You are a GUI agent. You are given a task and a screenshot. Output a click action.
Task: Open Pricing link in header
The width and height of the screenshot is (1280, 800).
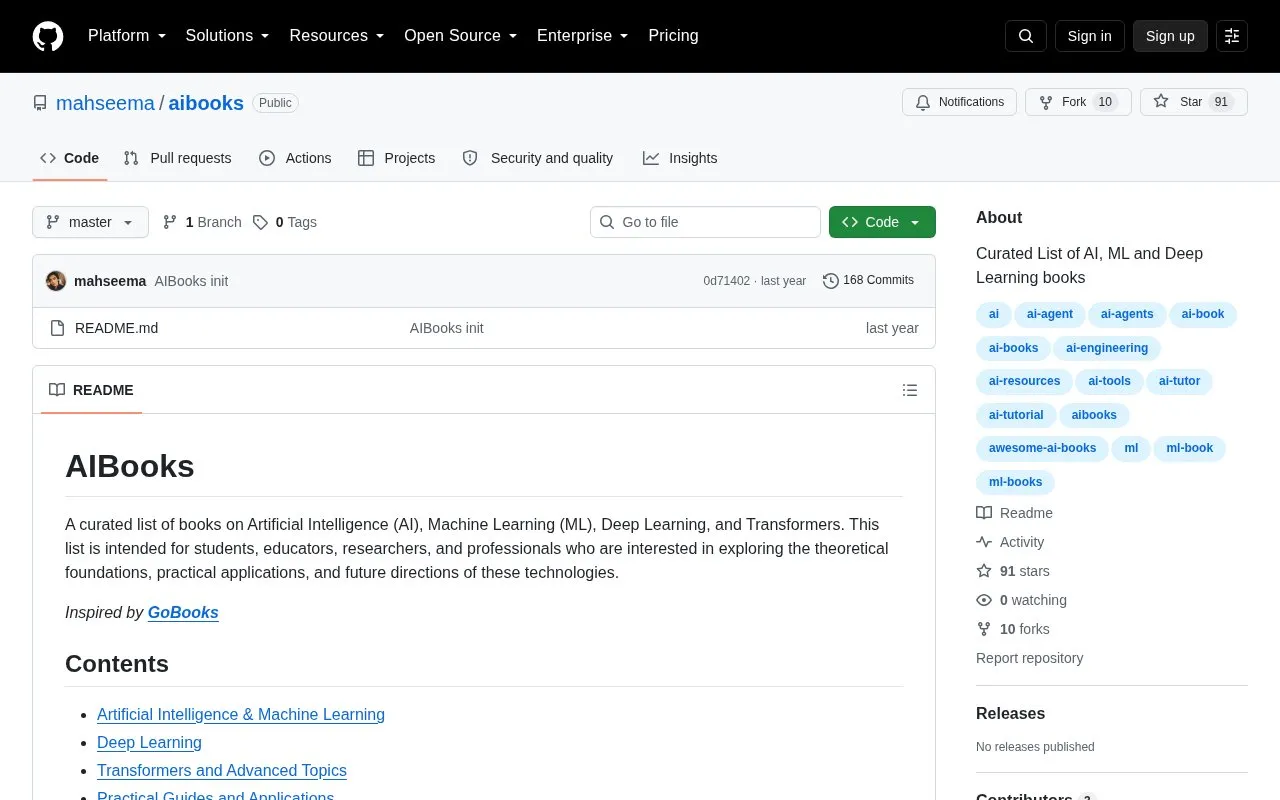tap(673, 36)
